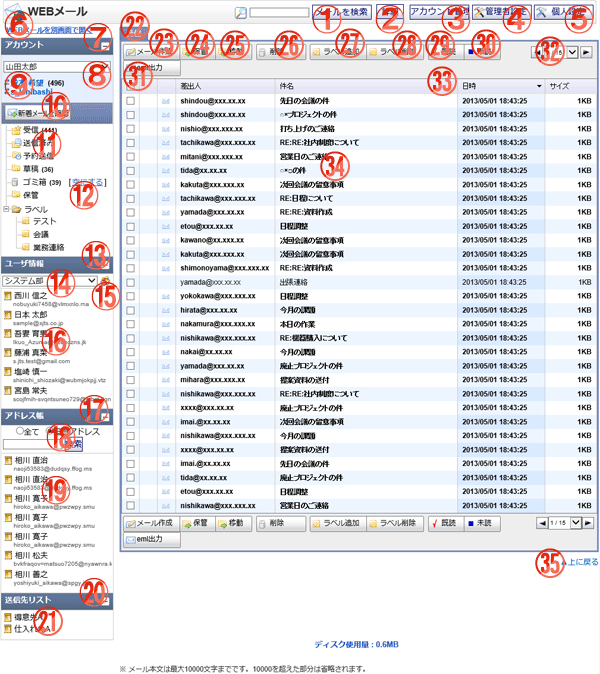600x674 pixels.
Task: Click the contact icon beside 藤浦 真梨
Action: pyautogui.click(x=7, y=352)
